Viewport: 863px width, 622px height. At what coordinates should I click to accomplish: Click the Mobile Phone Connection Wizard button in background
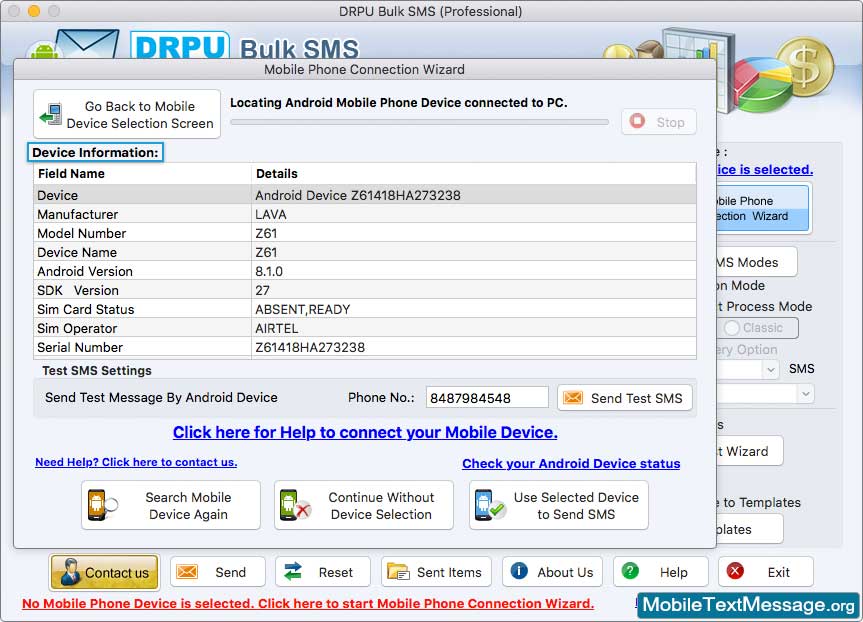(x=763, y=209)
